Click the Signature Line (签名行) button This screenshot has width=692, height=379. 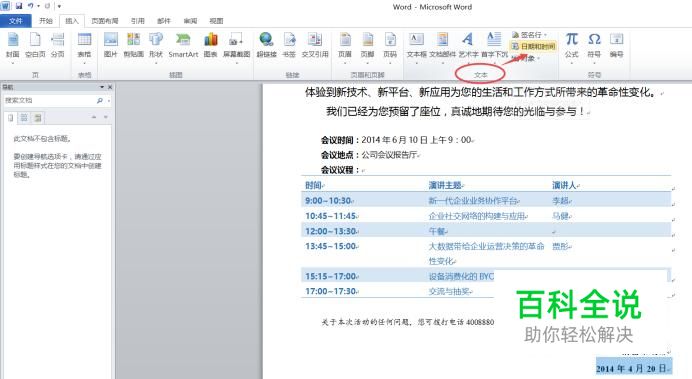pos(530,34)
